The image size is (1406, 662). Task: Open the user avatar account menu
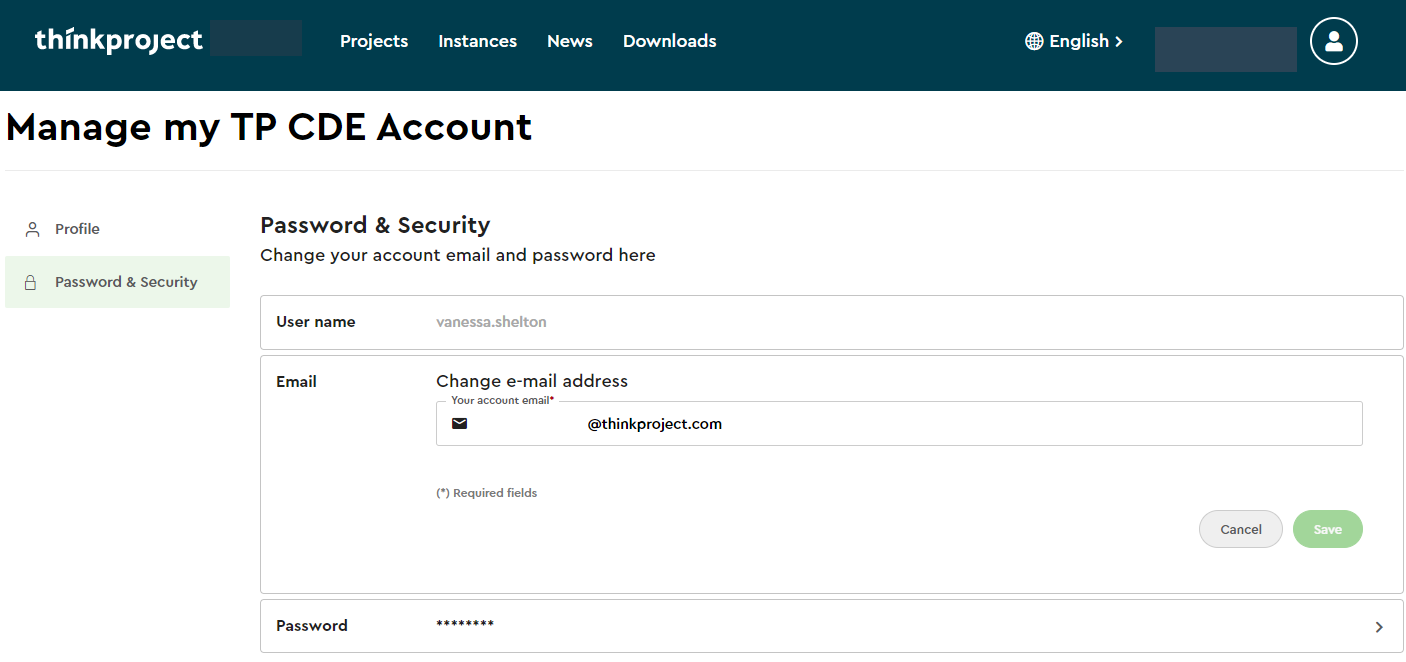pyautogui.click(x=1333, y=41)
